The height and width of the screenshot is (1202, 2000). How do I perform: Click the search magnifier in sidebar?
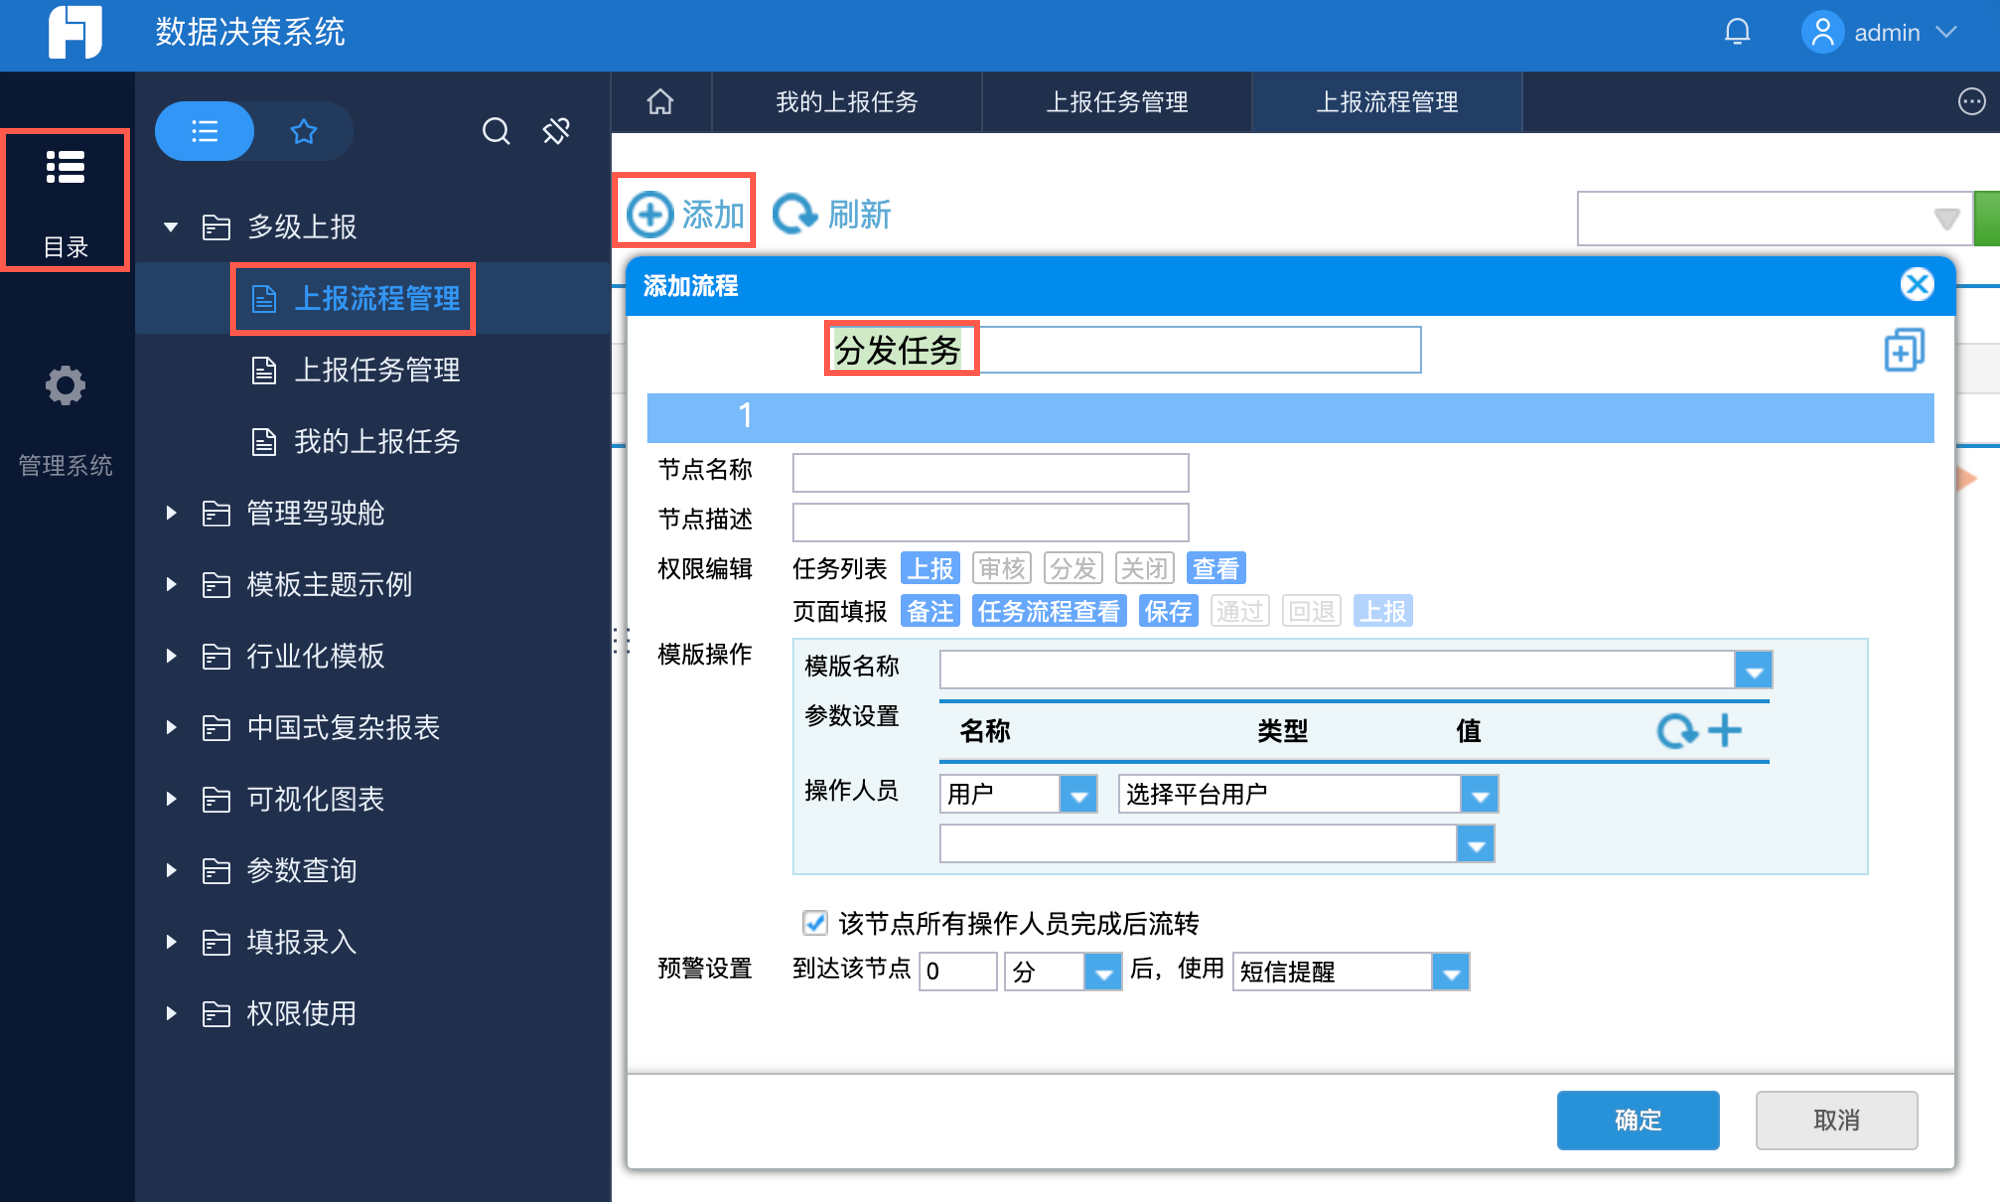[496, 131]
